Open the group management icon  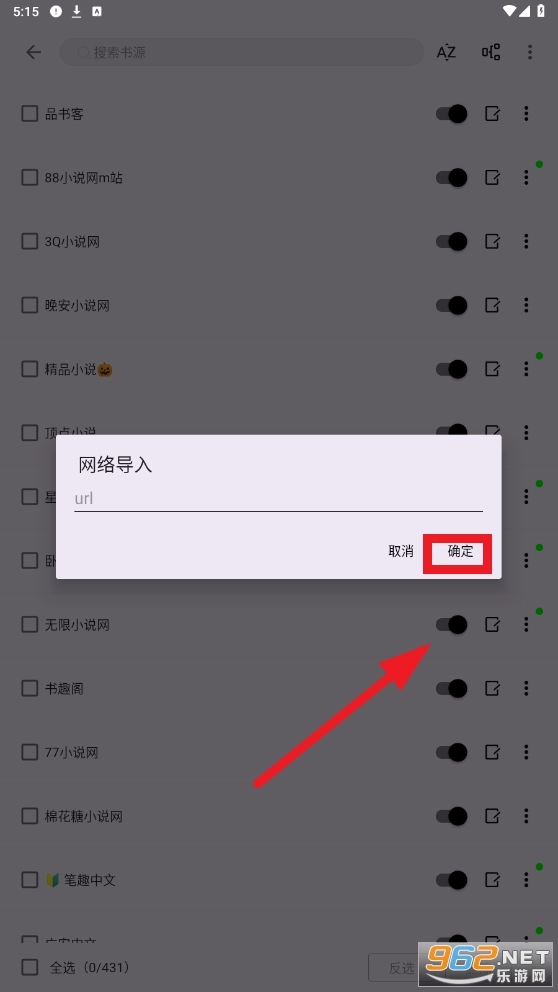point(491,52)
